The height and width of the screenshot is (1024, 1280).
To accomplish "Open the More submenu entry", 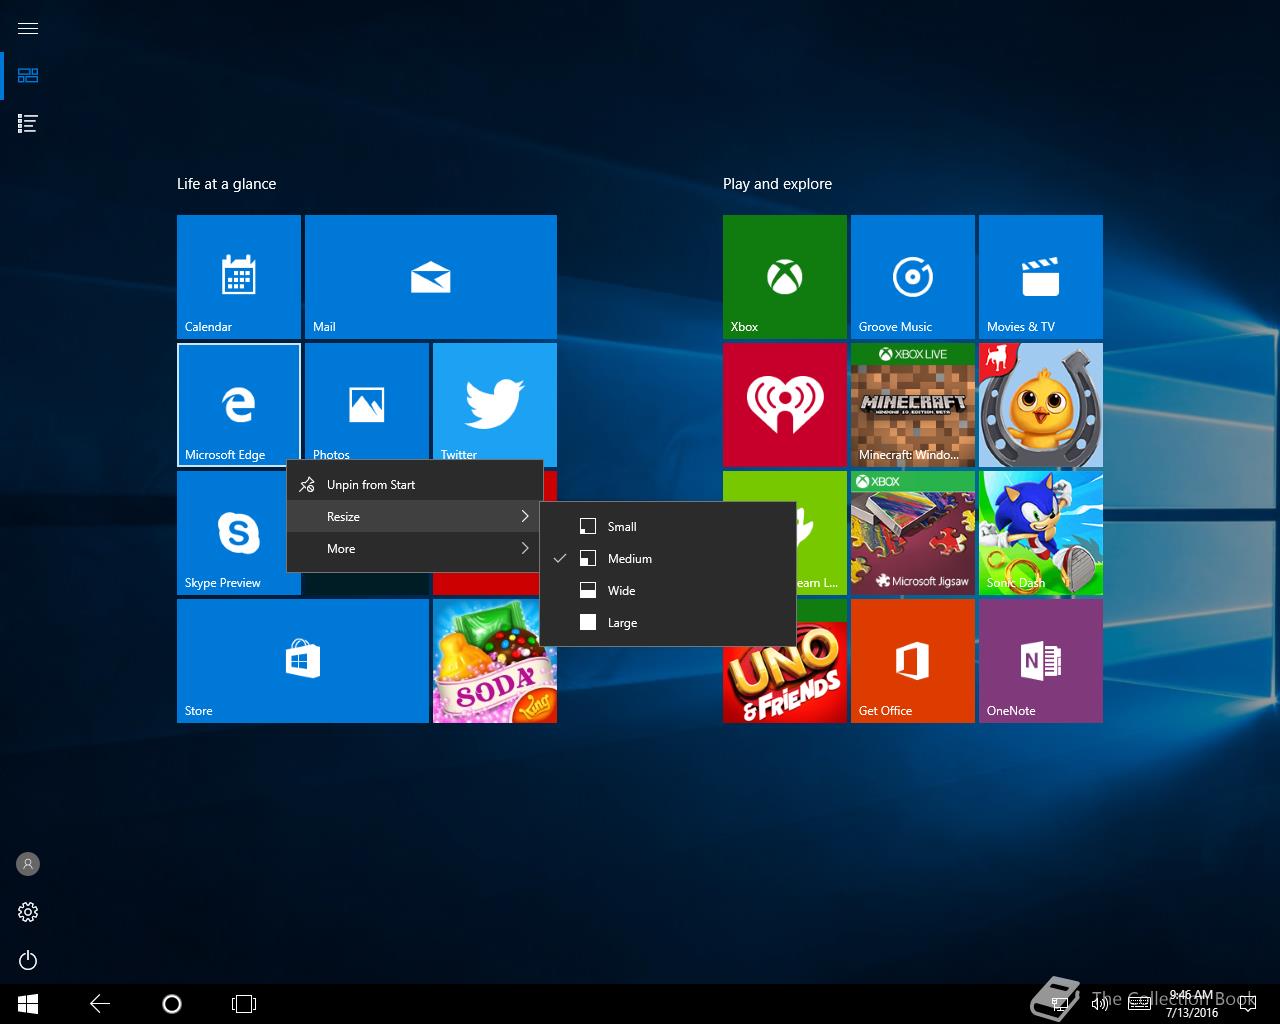I will click(x=415, y=549).
